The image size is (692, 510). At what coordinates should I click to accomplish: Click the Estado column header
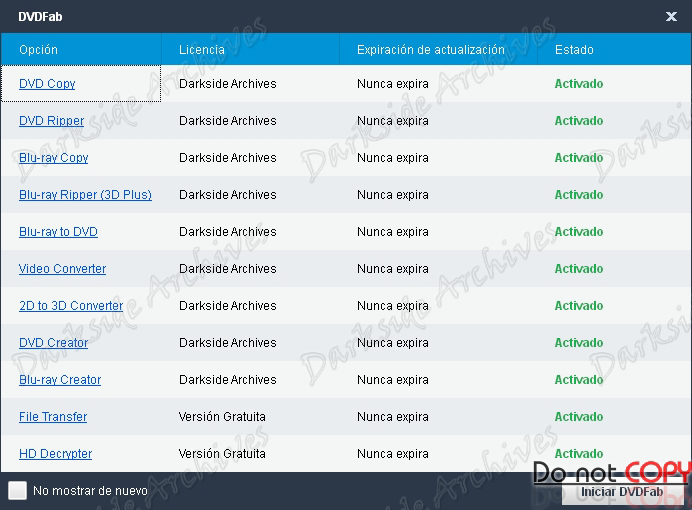tap(614, 49)
